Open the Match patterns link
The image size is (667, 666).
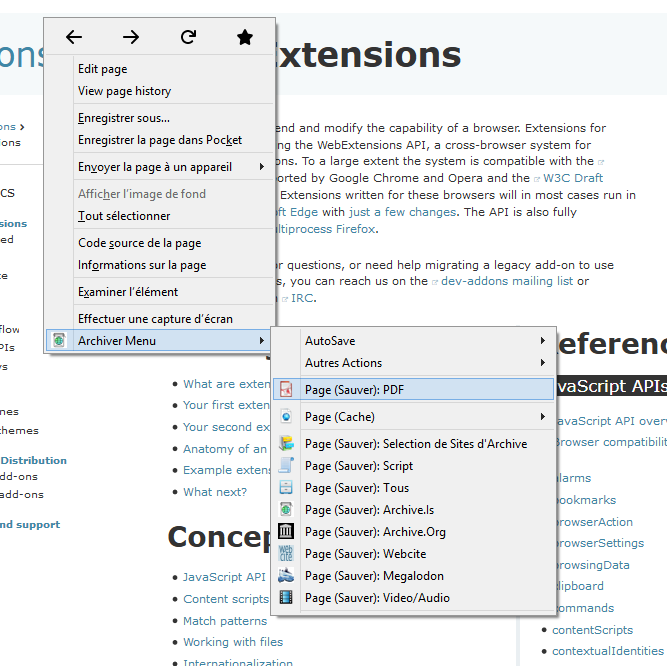tap(225, 621)
